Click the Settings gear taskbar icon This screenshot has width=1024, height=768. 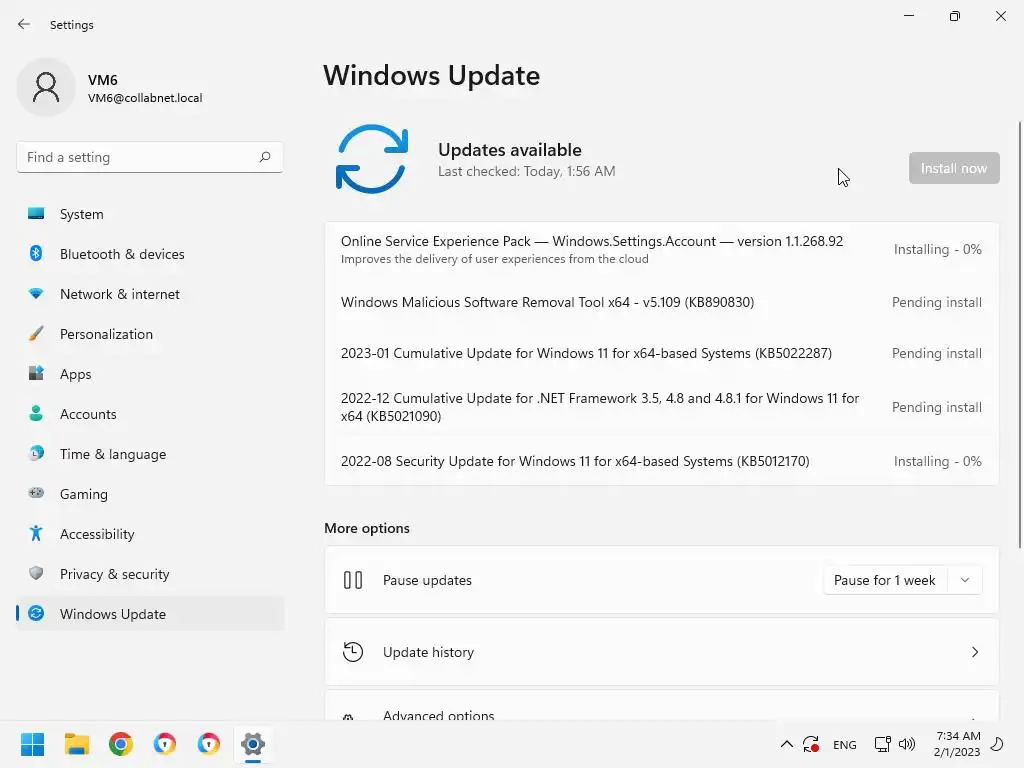click(253, 744)
